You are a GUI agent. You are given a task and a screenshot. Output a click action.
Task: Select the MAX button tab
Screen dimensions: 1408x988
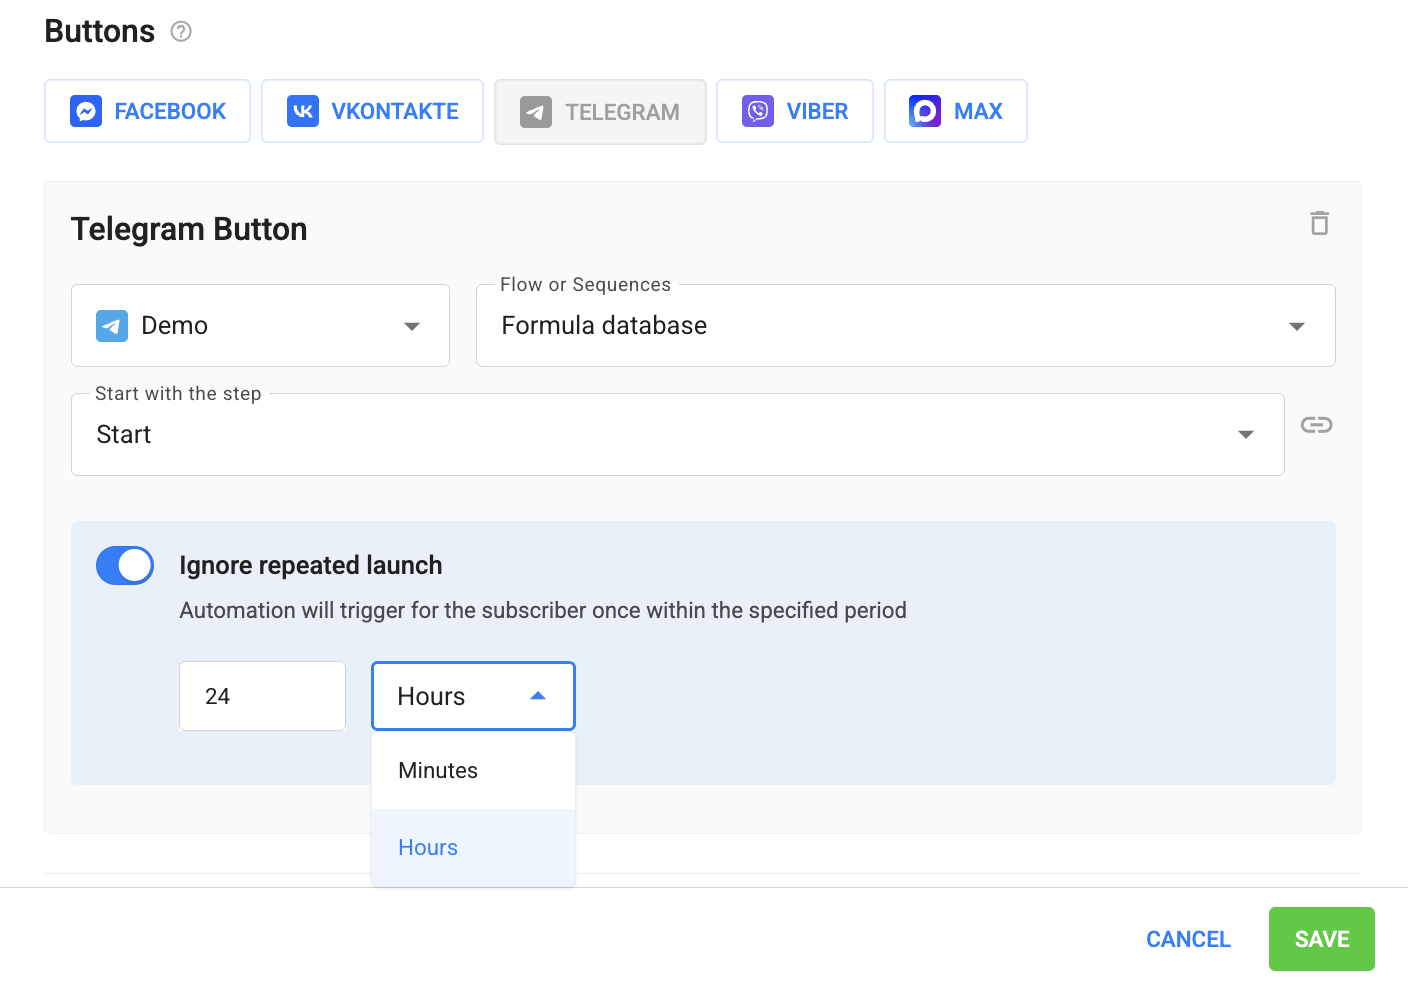click(955, 111)
